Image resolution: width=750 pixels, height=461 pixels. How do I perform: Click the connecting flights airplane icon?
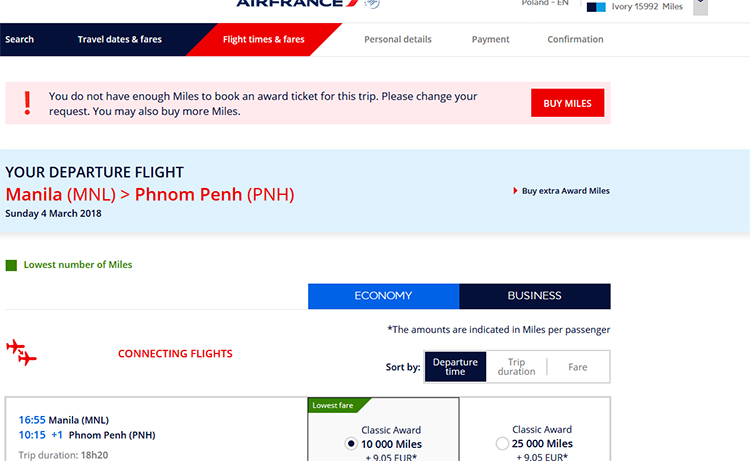[x=21, y=352]
